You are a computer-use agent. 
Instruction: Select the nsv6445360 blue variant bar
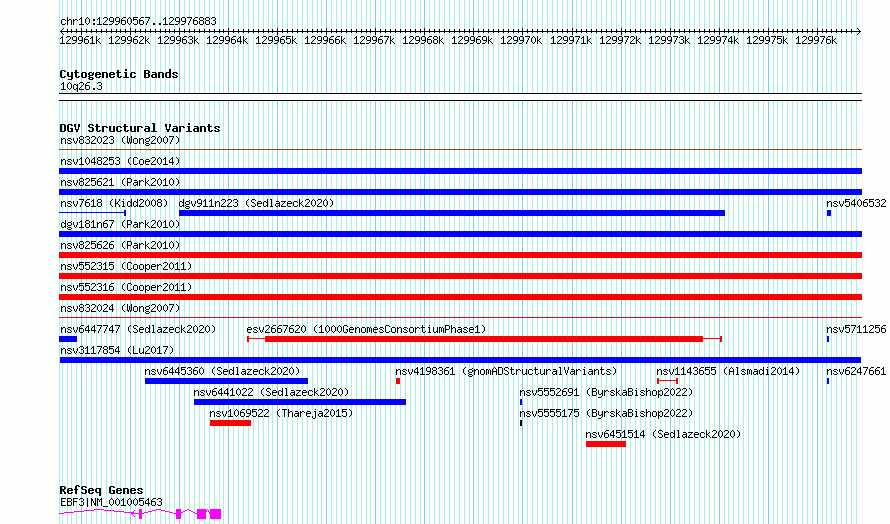226,381
